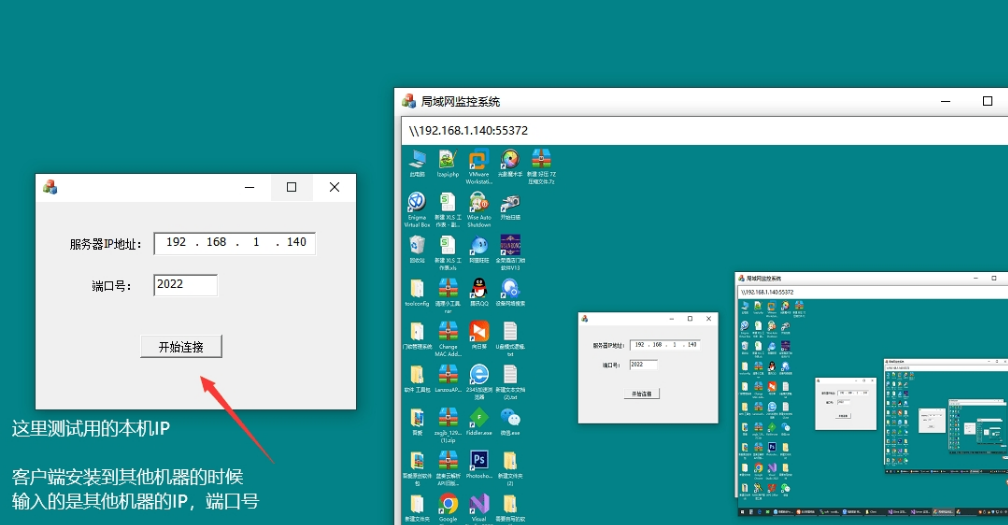Focus the 端口号 field showing 2022

pos(185,285)
